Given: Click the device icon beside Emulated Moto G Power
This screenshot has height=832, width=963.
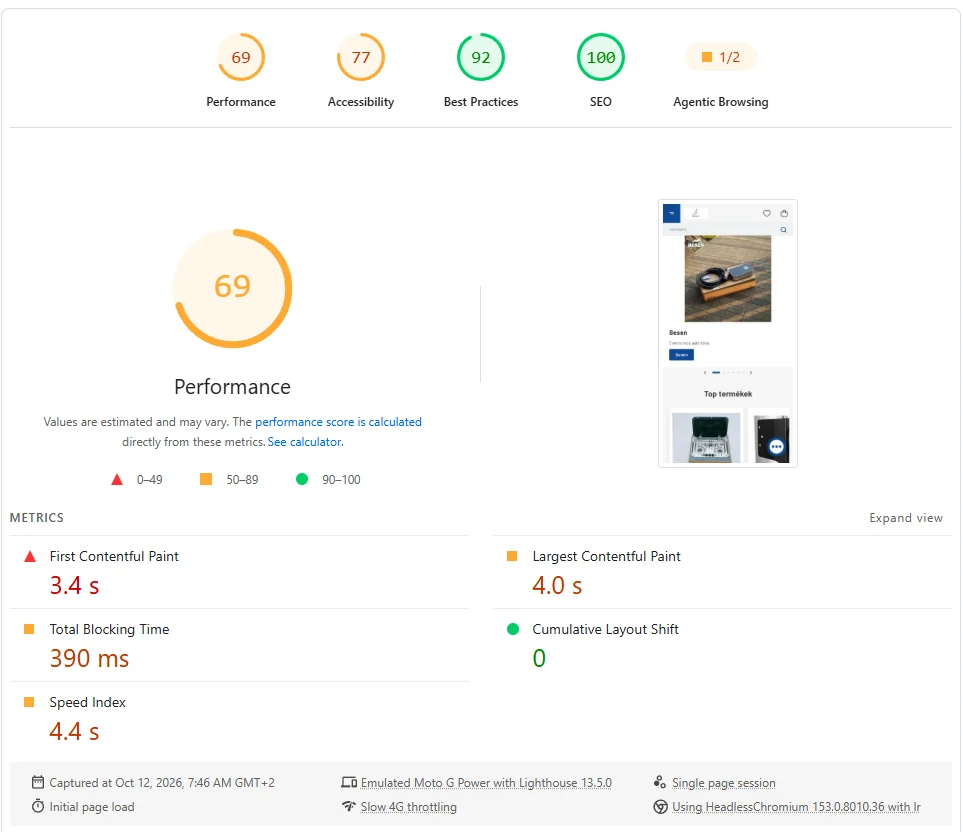Looking at the screenshot, I should 349,782.
